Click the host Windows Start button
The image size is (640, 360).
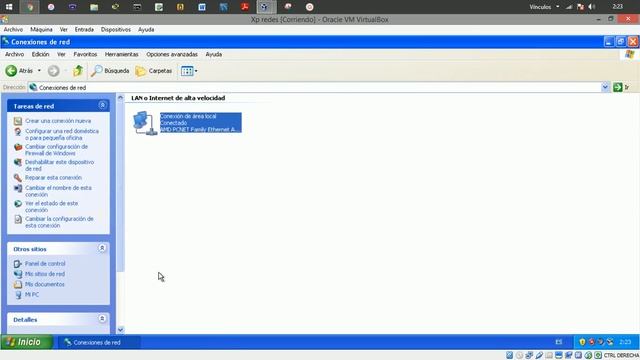coord(9,7)
